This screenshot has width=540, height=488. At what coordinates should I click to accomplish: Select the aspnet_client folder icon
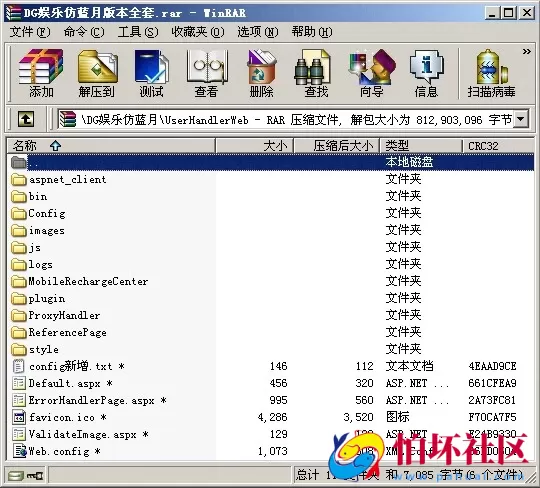[x=19, y=179]
